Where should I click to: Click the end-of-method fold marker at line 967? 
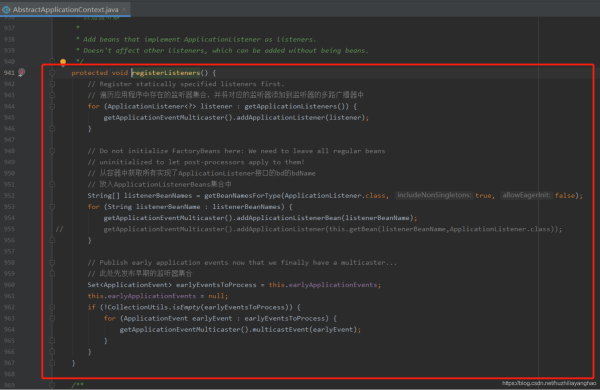pos(52,363)
